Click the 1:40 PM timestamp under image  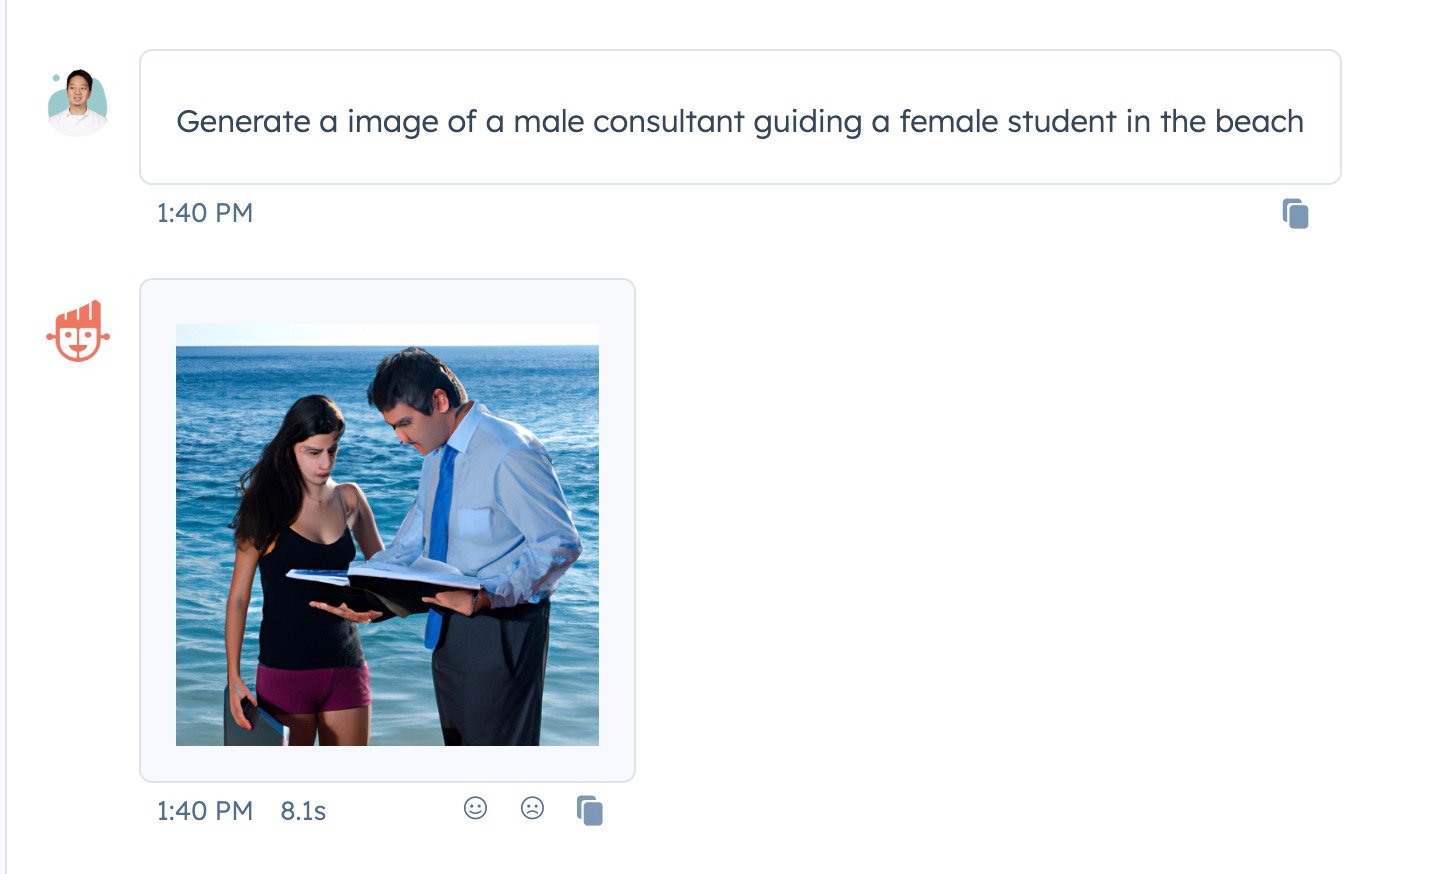tap(205, 811)
